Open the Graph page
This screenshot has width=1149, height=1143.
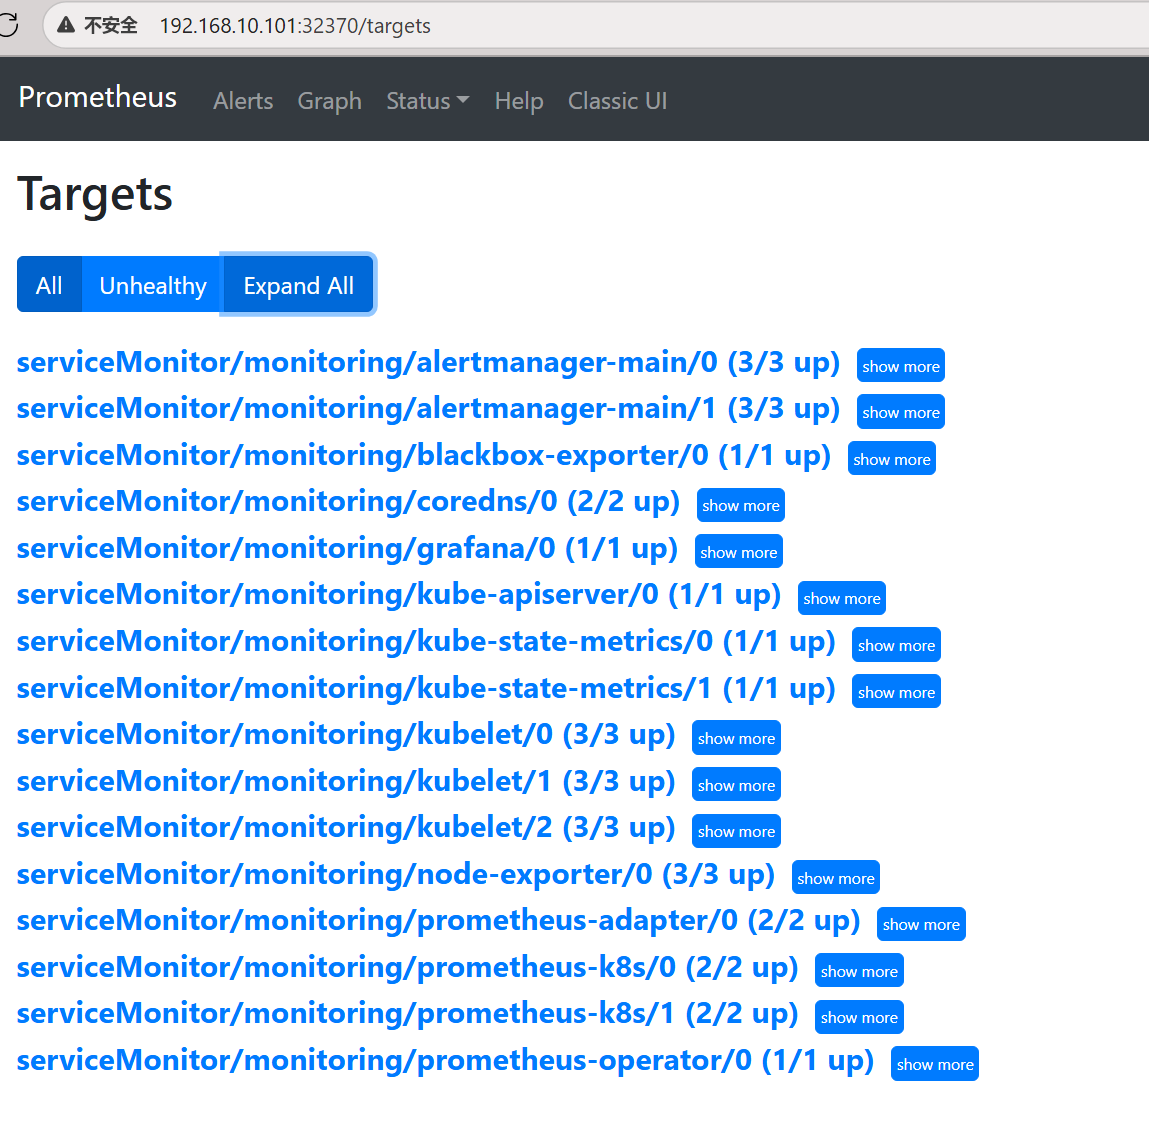(330, 100)
